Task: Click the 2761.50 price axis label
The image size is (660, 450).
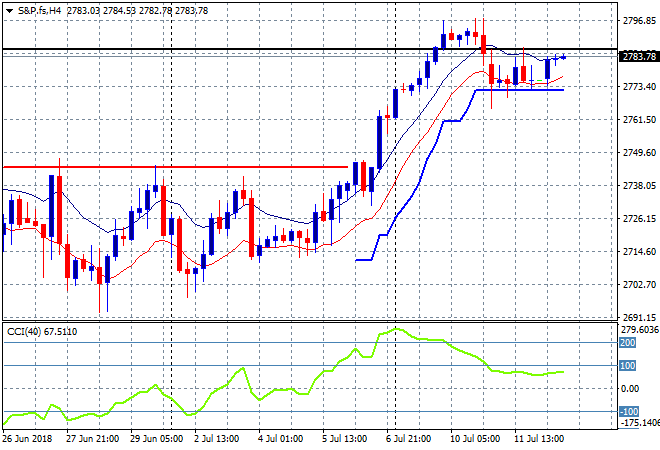Action: 639,120
